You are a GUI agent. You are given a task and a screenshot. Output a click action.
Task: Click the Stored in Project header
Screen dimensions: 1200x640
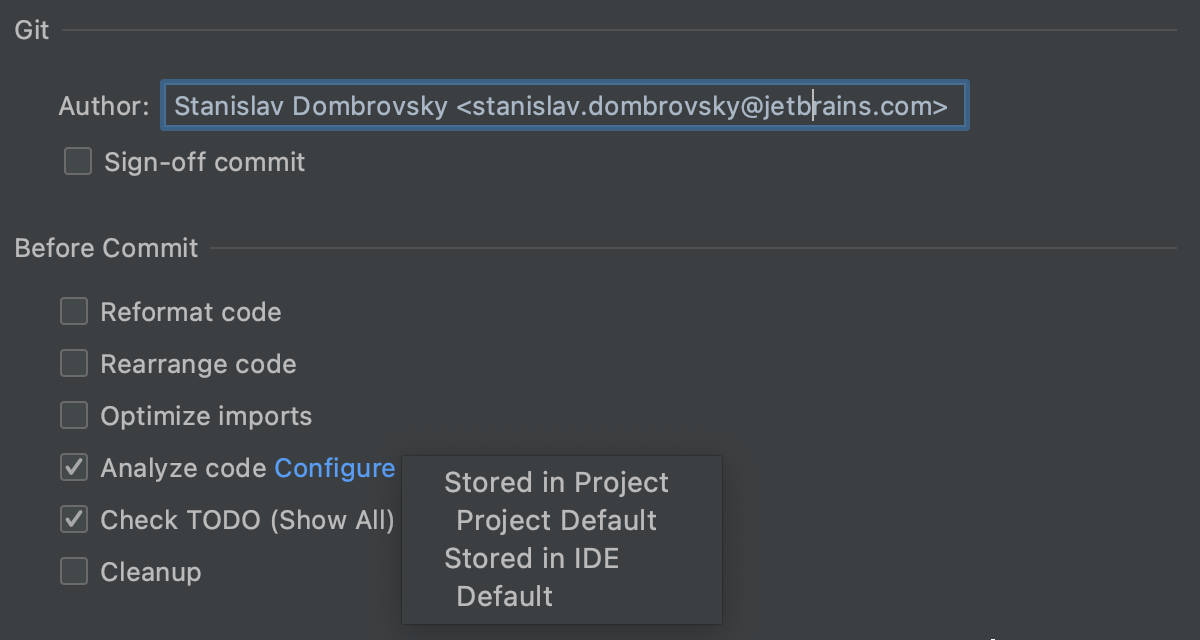556,483
